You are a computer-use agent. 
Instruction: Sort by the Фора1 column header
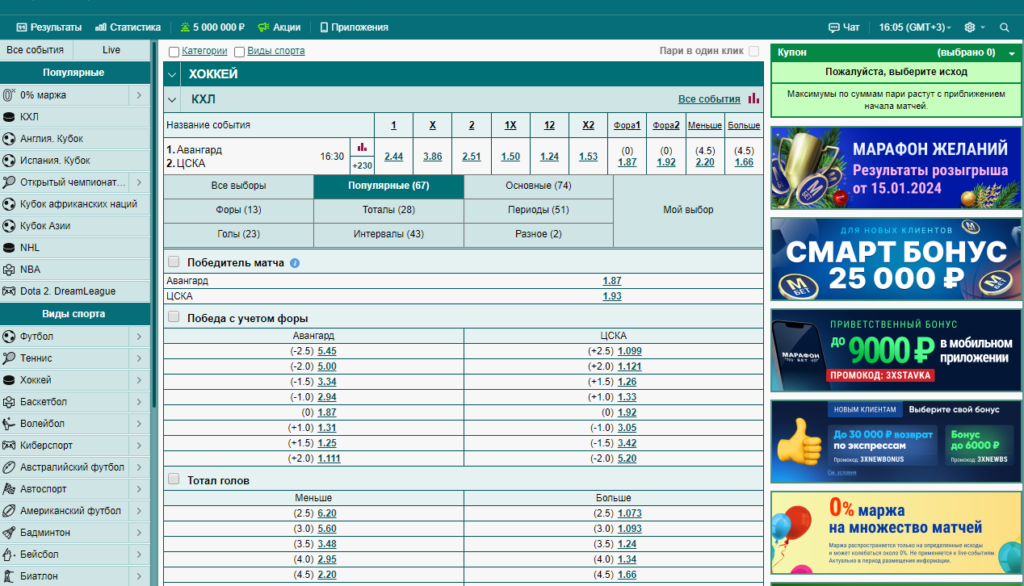627,125
